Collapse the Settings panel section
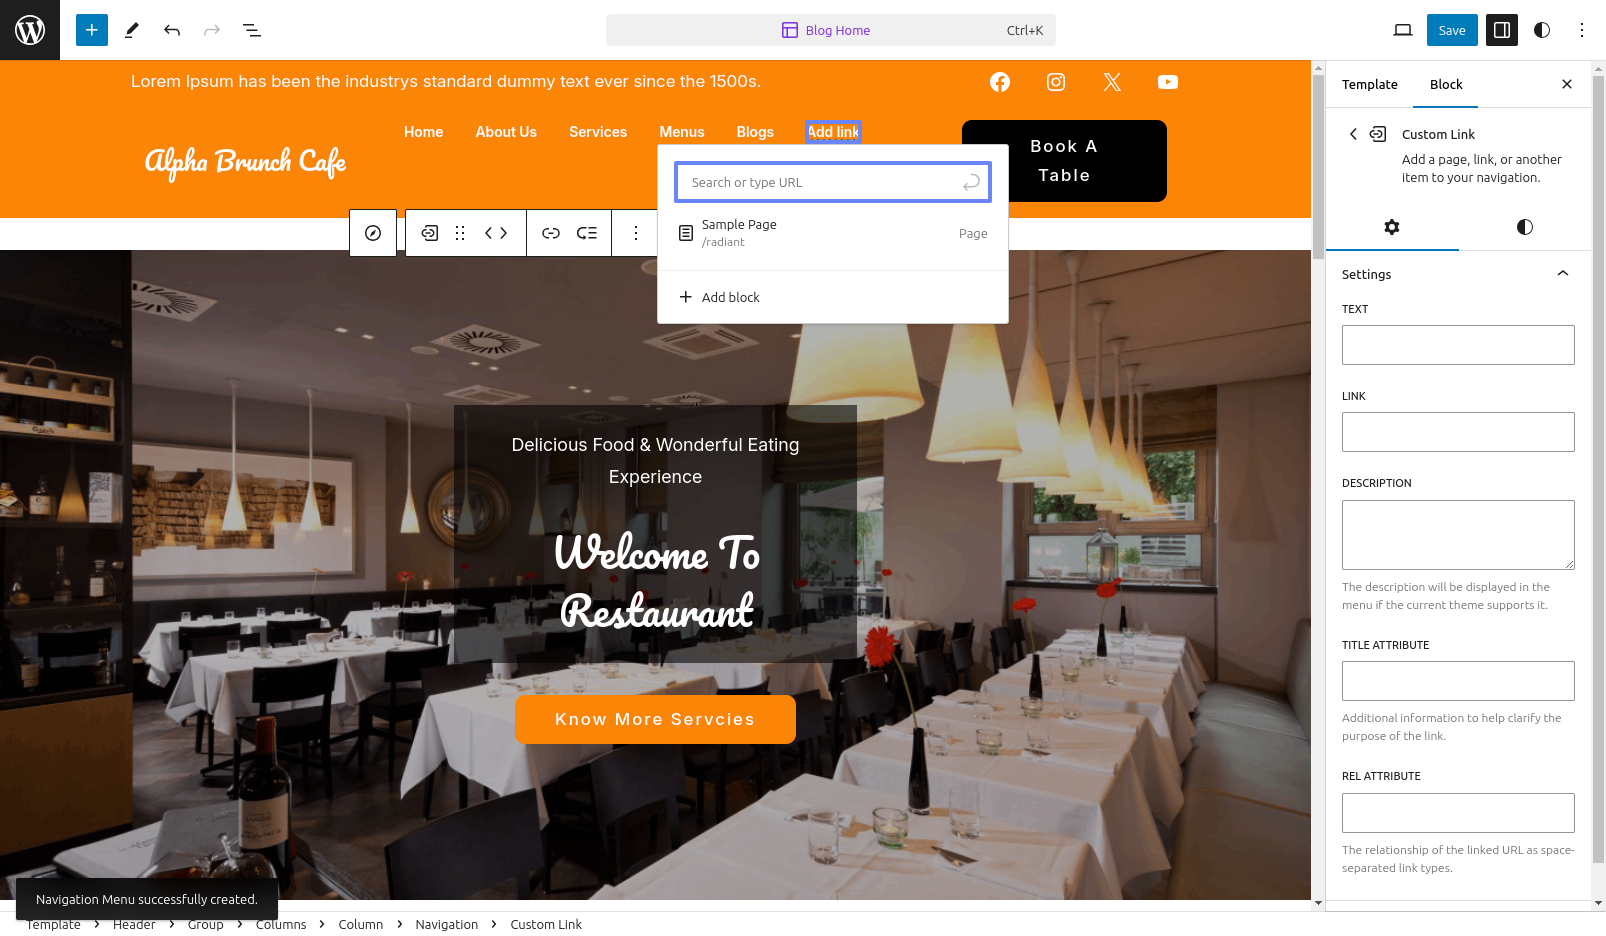1606x936 pixels. [x=1563, y=274]
